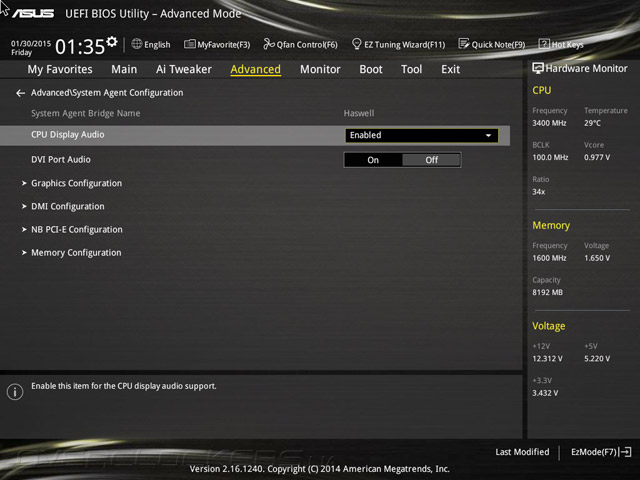Image resolution: width=640 pixels, height=480 pixels.
Task: Expand NB PCI-E Configuration
Action: click(x=77, y=230)
